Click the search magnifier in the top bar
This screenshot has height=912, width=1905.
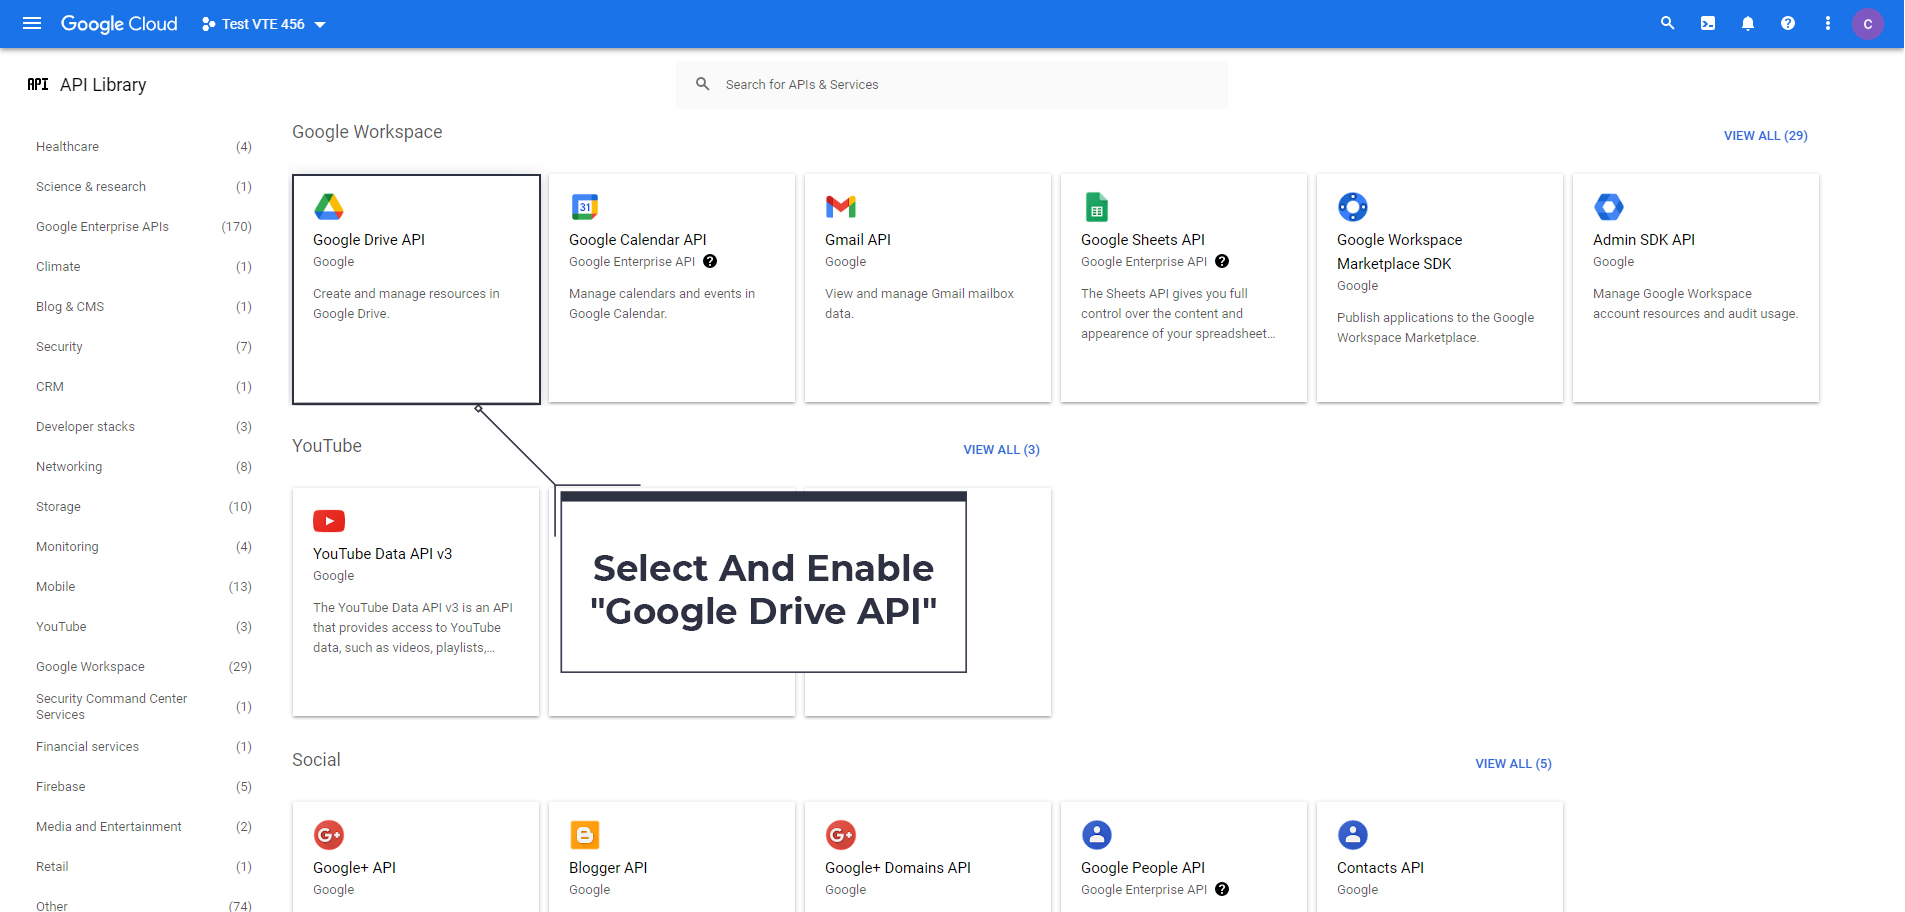(x=1667, y=23)
